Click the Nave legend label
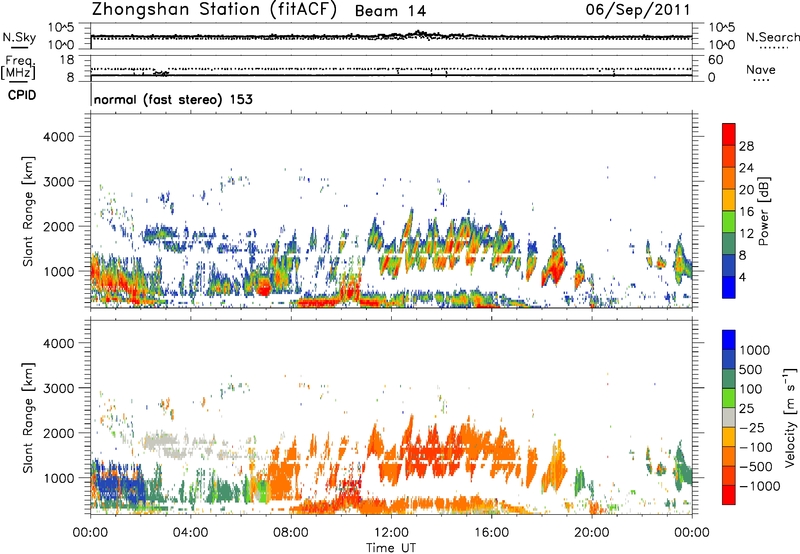 point(761,69)
